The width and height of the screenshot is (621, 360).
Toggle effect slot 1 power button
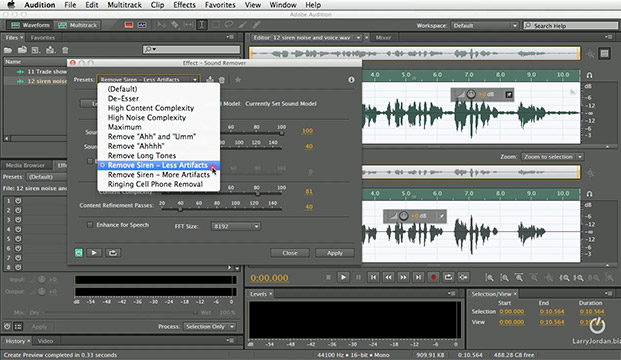[x=18, y=200]
